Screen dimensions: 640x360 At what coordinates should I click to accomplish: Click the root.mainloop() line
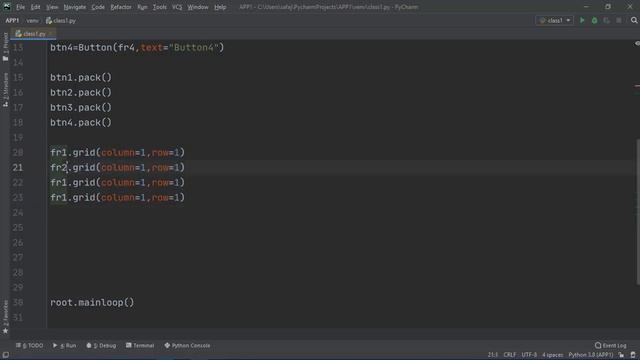(x=92, y=303)
